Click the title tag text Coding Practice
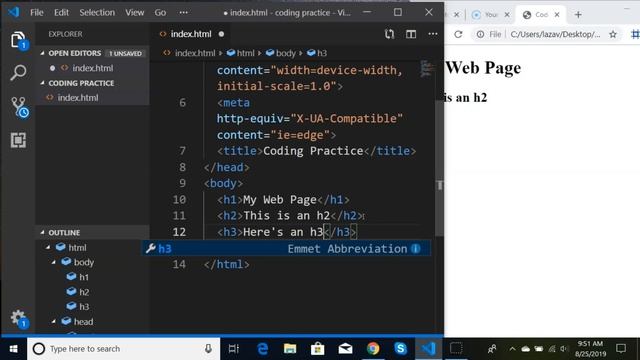Screen dimensions: 640x360 click(x=313, y=151)
